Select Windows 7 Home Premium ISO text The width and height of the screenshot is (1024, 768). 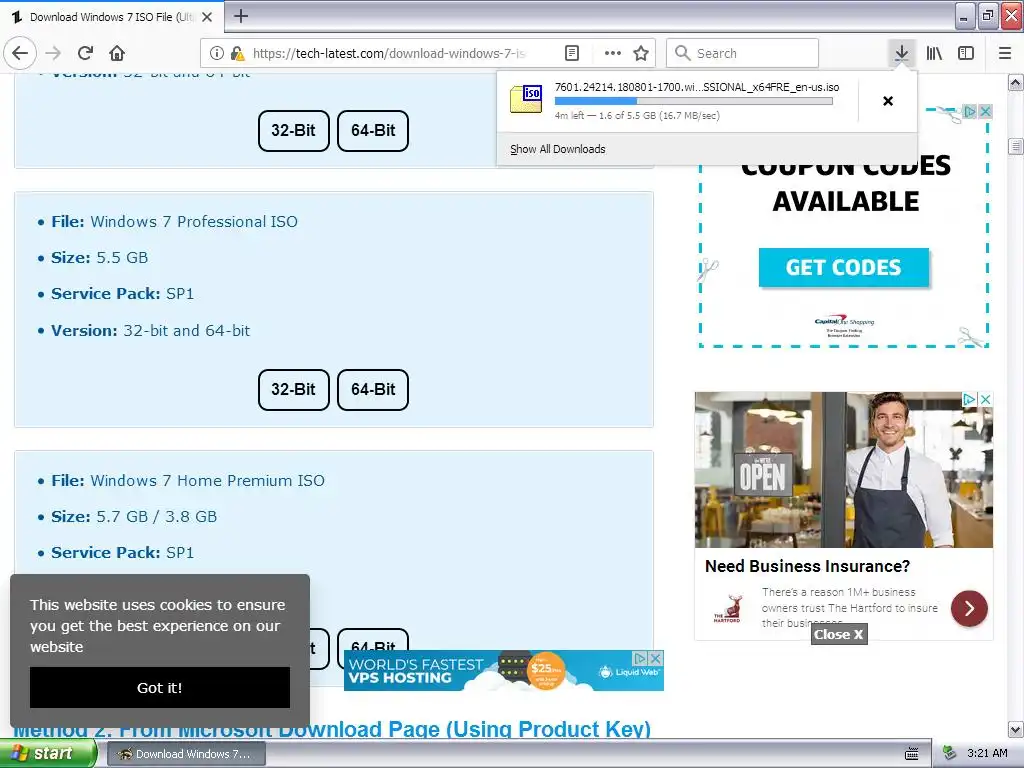(208, 481)
